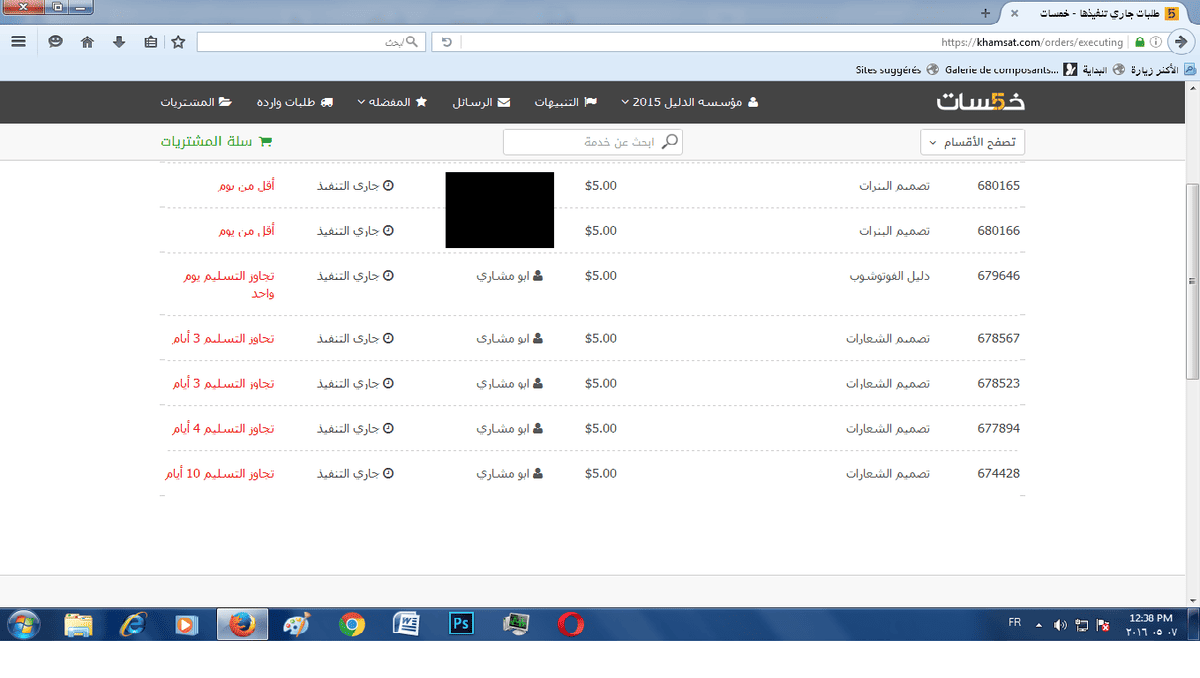Click تجاوز التسليم 4 أيام status text

click(222, 428)
